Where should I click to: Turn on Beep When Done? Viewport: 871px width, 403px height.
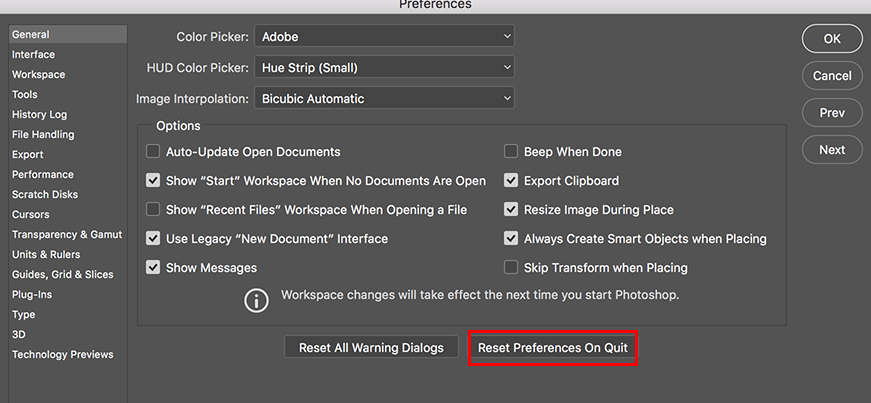point(511,152)
